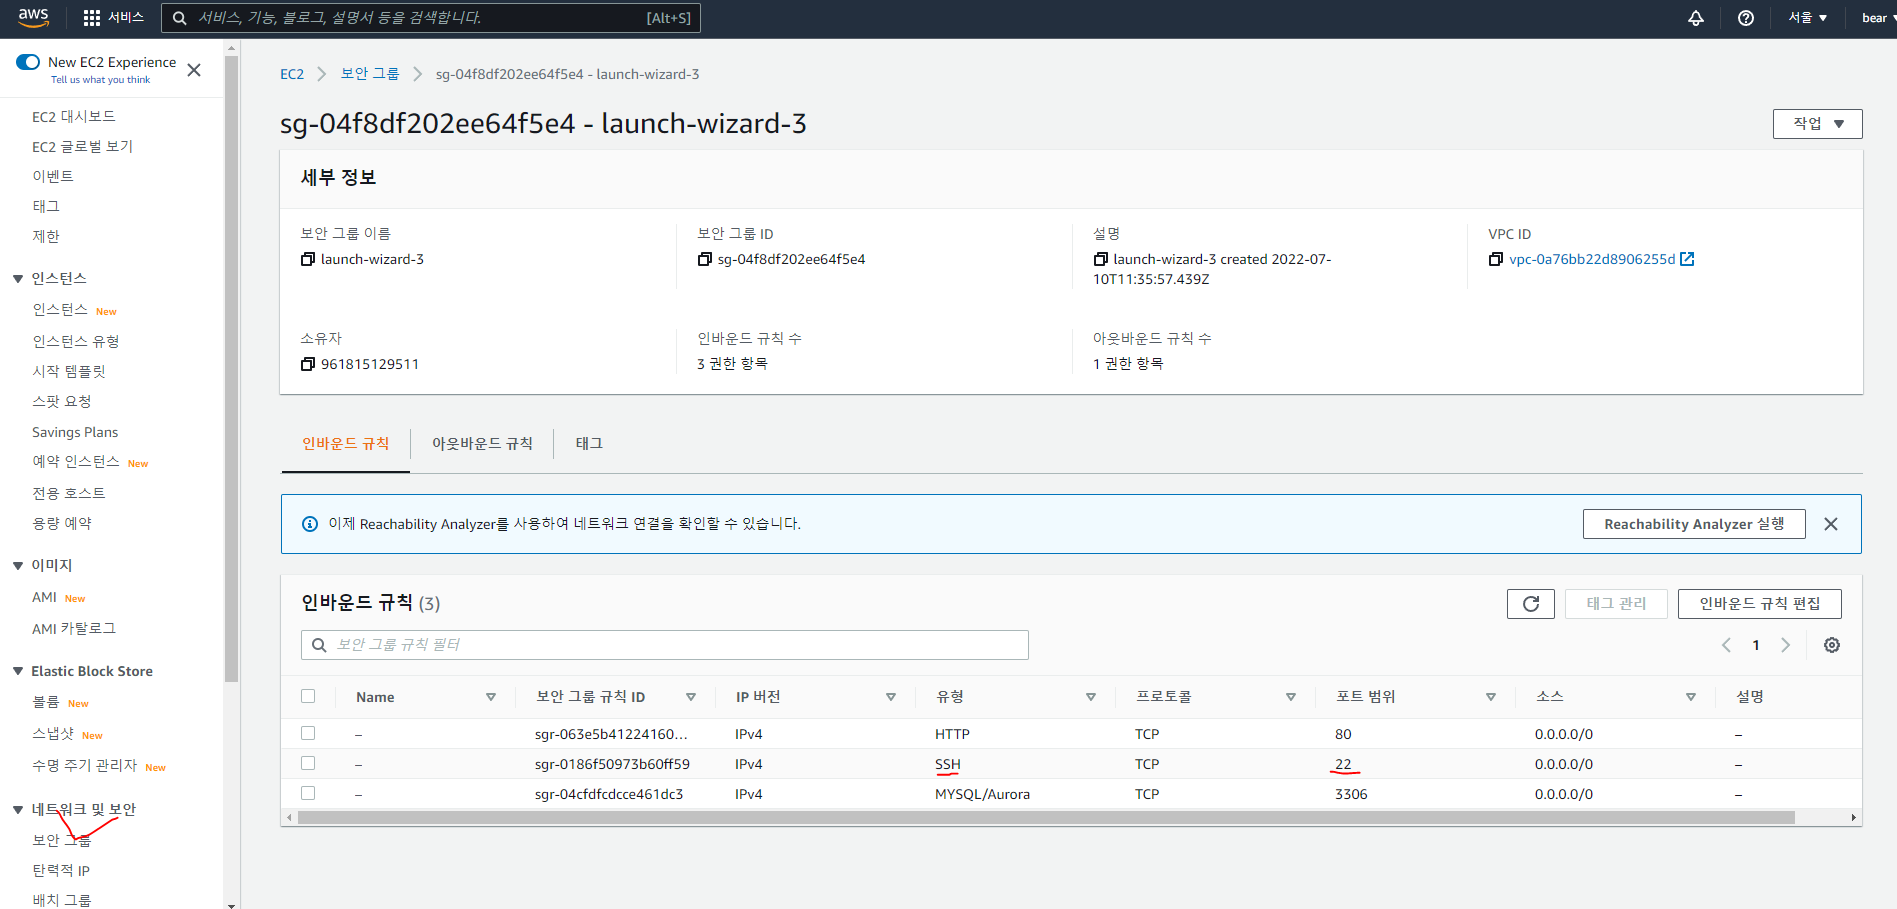This screenshot has width=1897, height=909.
Task: Switch to 아웃바운드 규칙 tab
Action: [x=482, y=444]
